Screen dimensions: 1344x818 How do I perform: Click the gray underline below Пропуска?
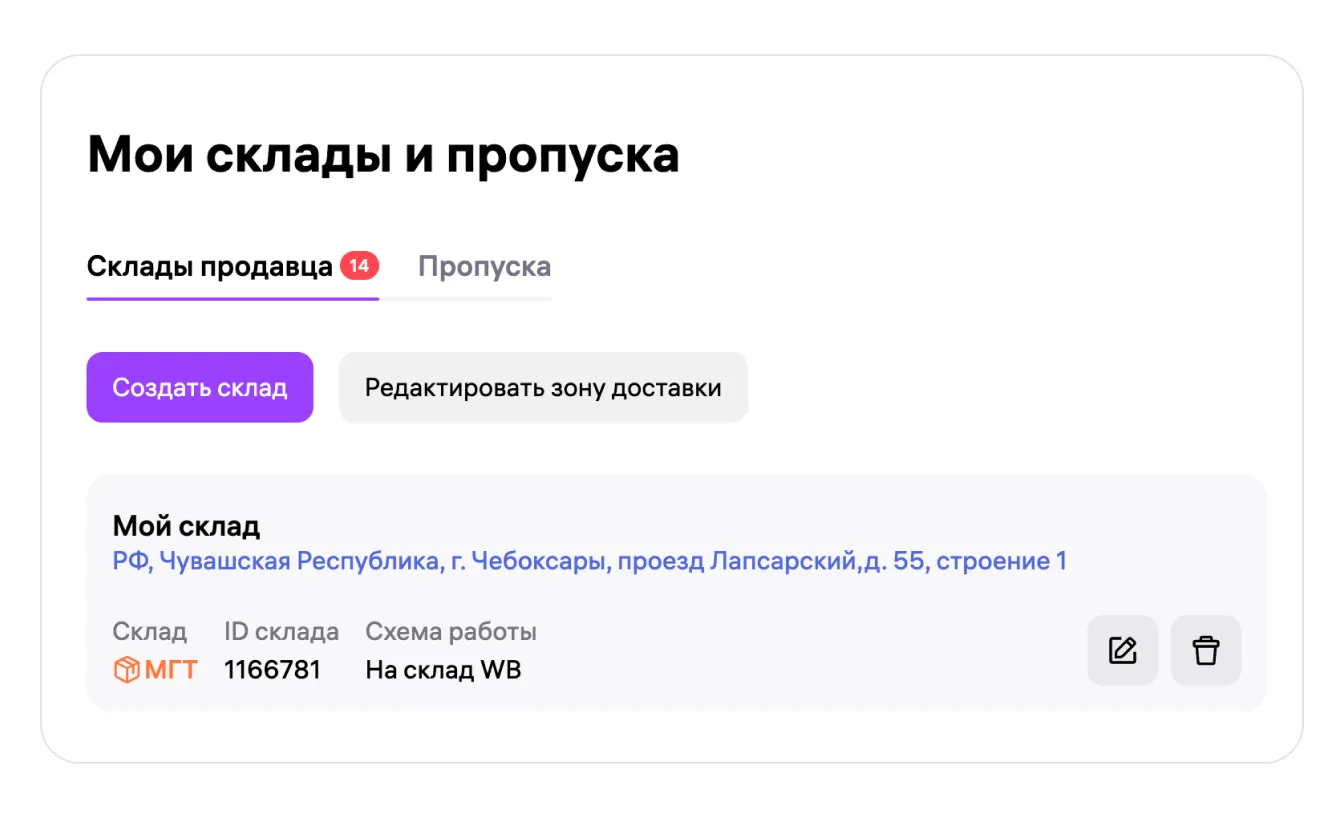pos(466,298)
